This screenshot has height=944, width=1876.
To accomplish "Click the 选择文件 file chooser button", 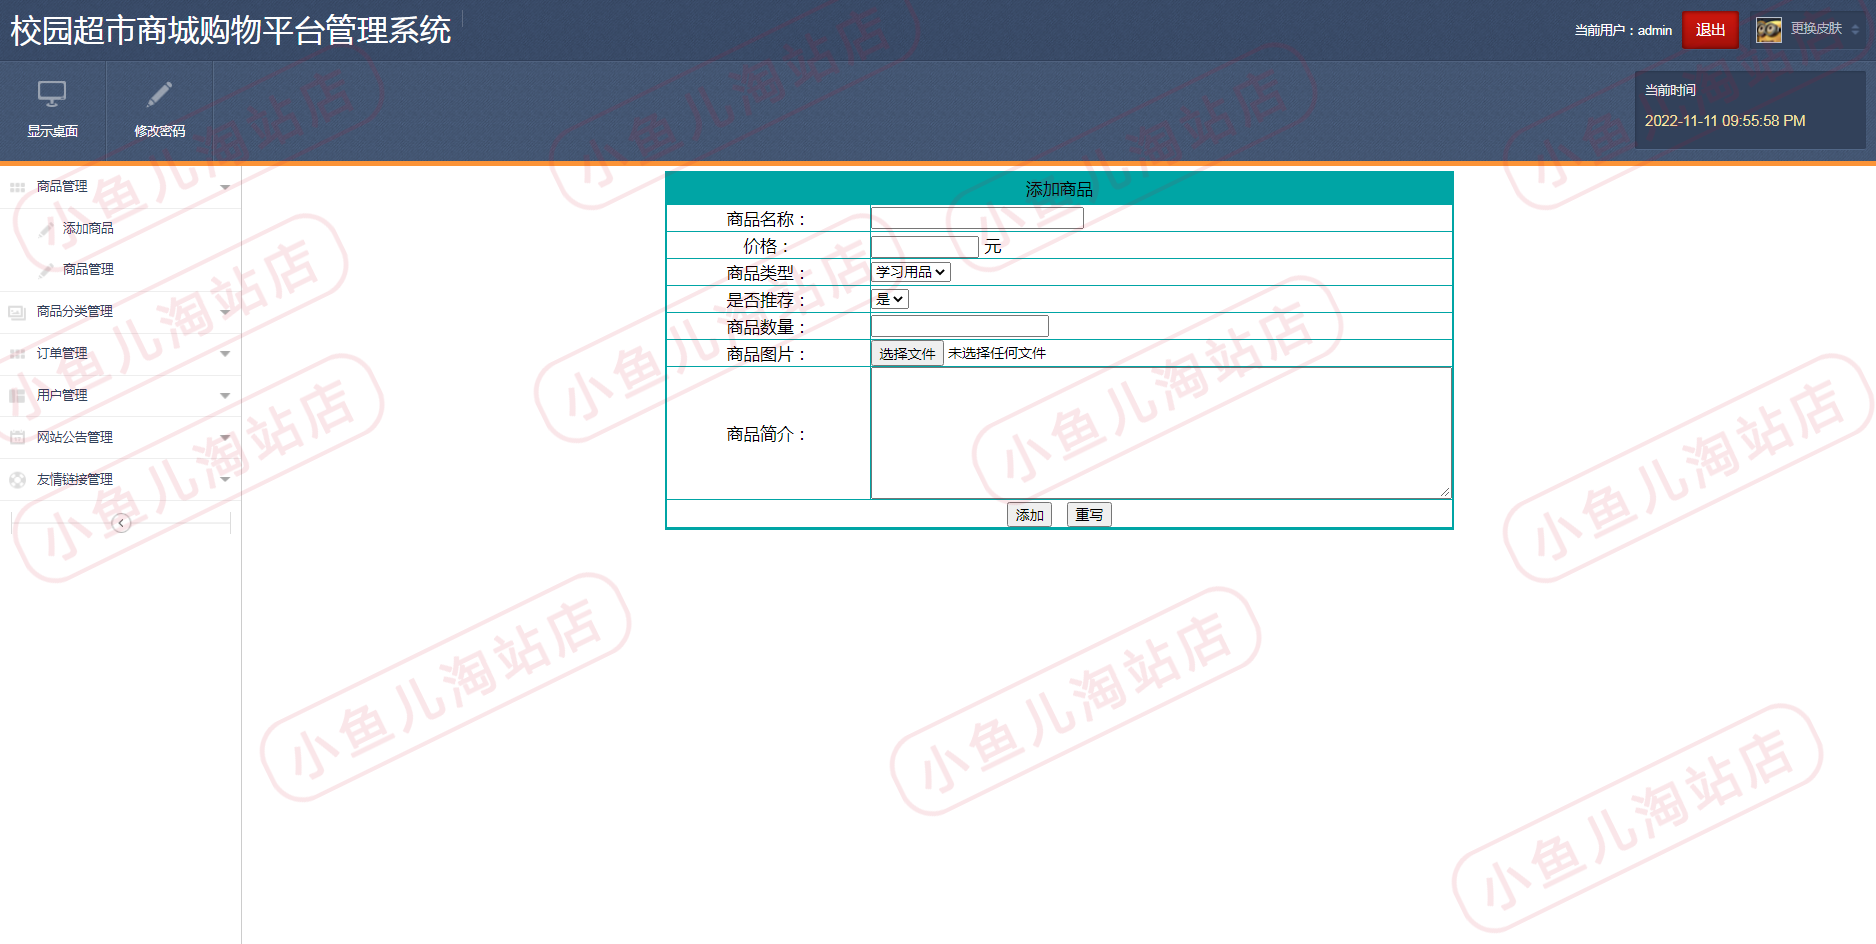I will pos(907,354).
